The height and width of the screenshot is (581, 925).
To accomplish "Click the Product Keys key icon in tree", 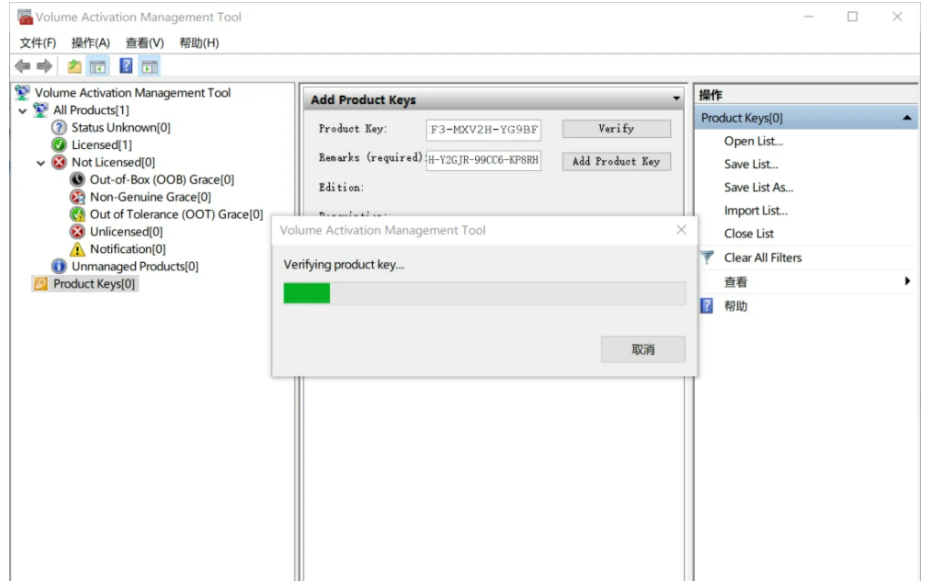I will (41, 284).
